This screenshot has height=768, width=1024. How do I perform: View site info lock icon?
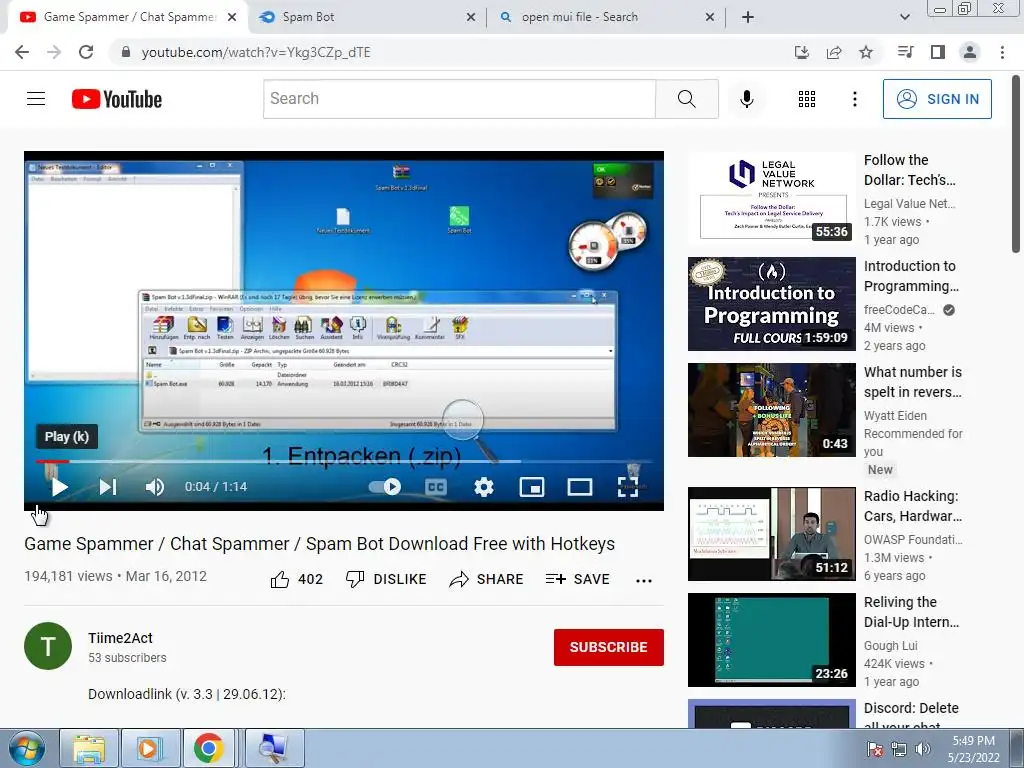pyautogui.click(x=126, y=52)
